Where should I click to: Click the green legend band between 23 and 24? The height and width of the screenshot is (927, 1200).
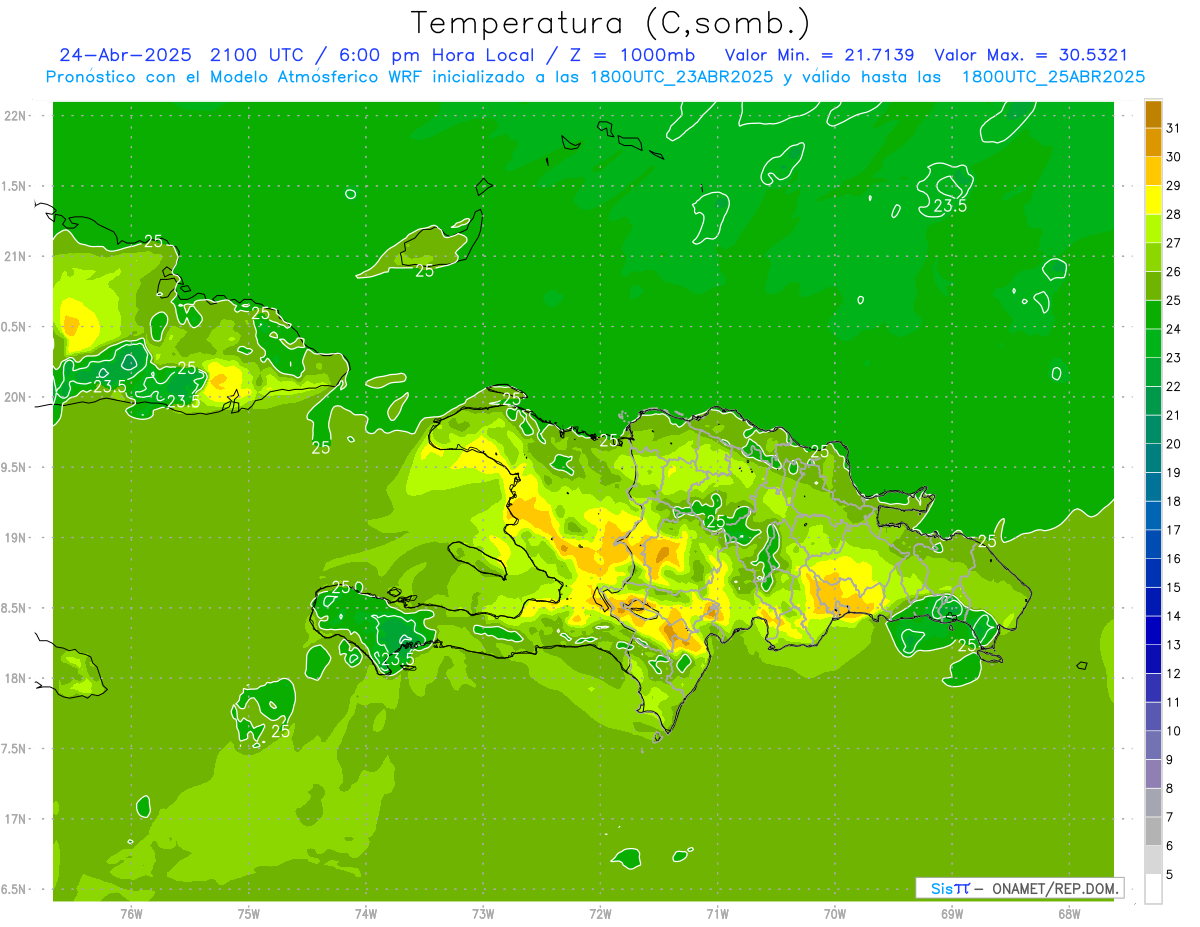pos(1154,344)
